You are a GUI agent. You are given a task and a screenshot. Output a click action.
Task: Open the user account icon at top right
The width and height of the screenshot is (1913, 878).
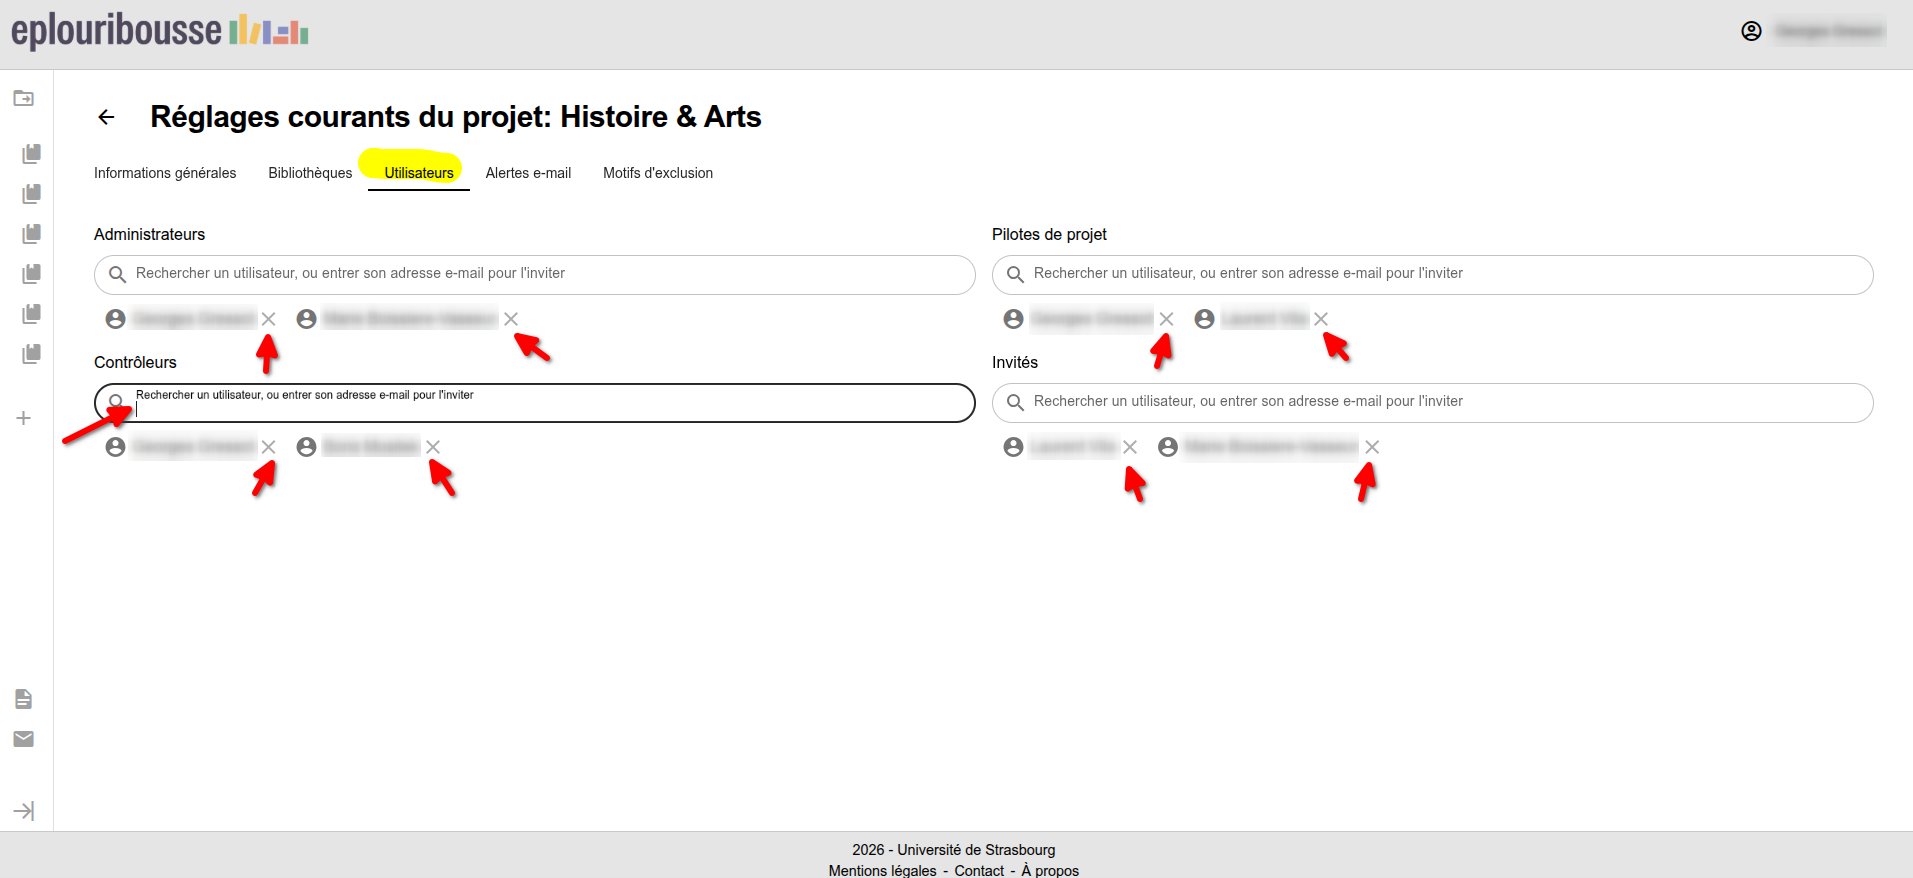(x=1751, y=31)
